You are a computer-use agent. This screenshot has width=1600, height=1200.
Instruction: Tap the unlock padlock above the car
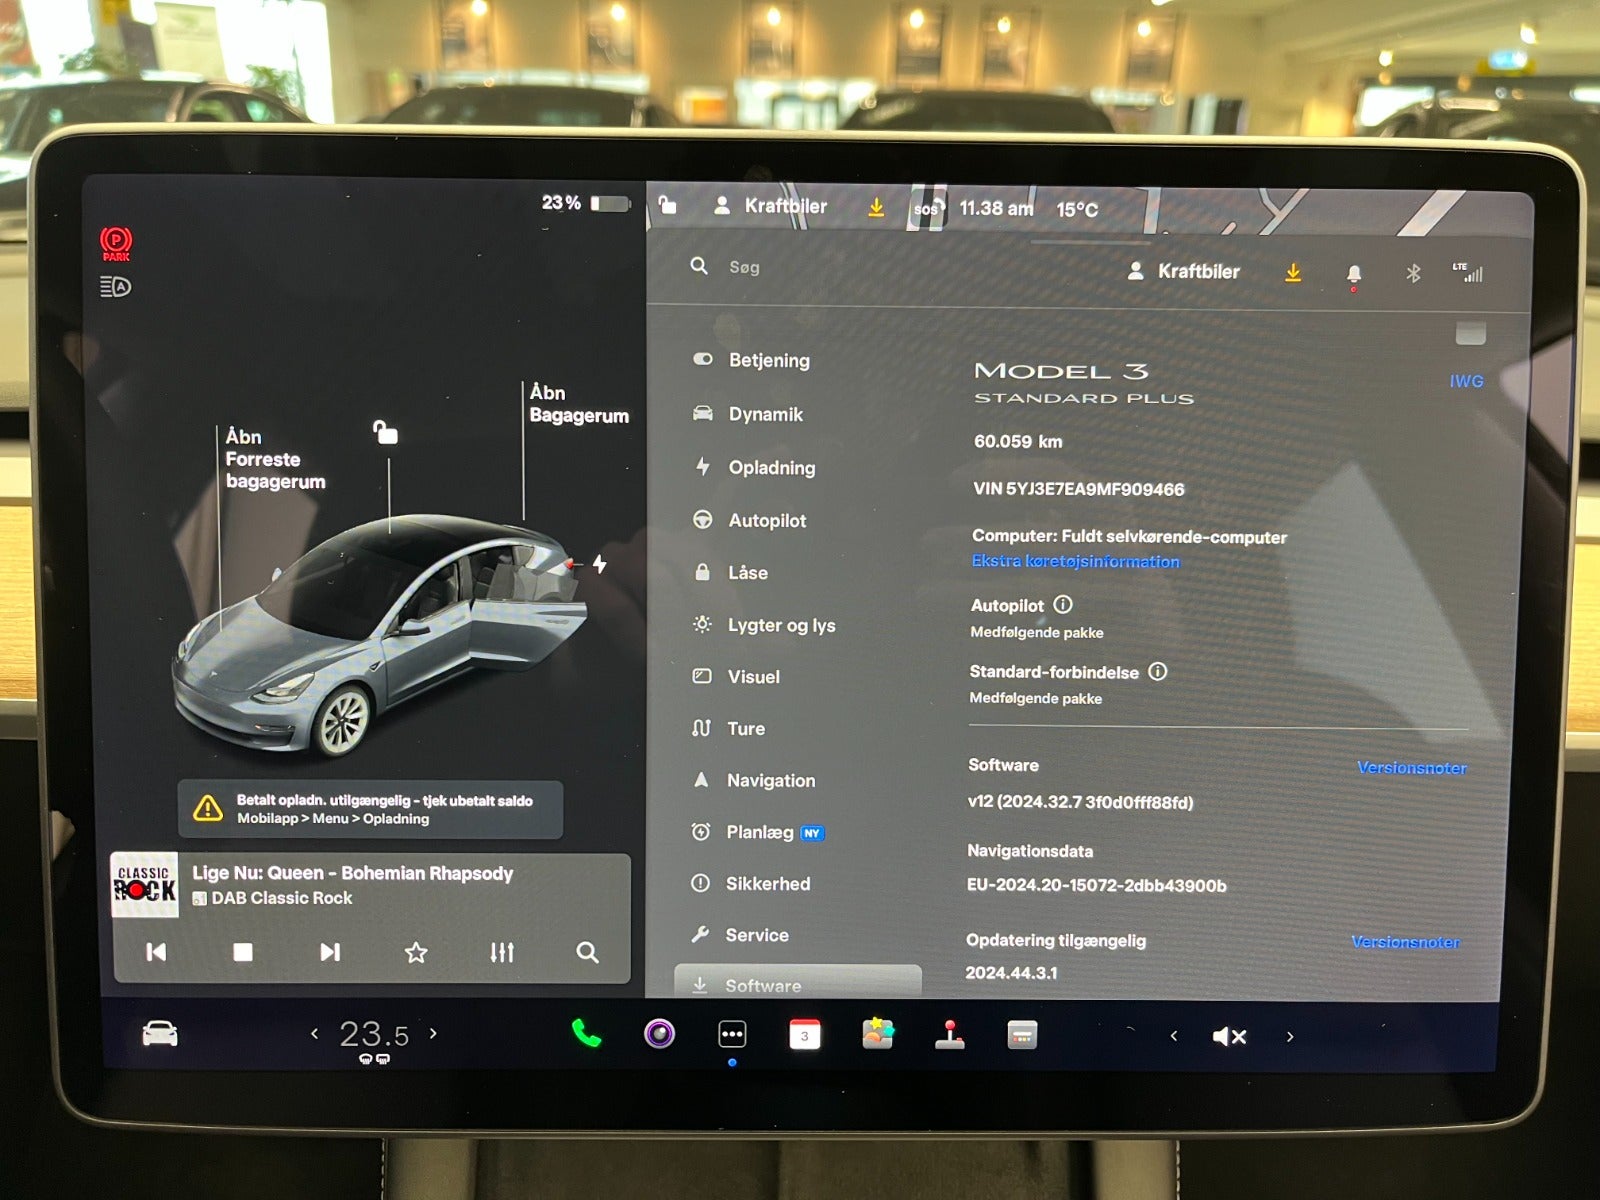(x=385, y=432)
